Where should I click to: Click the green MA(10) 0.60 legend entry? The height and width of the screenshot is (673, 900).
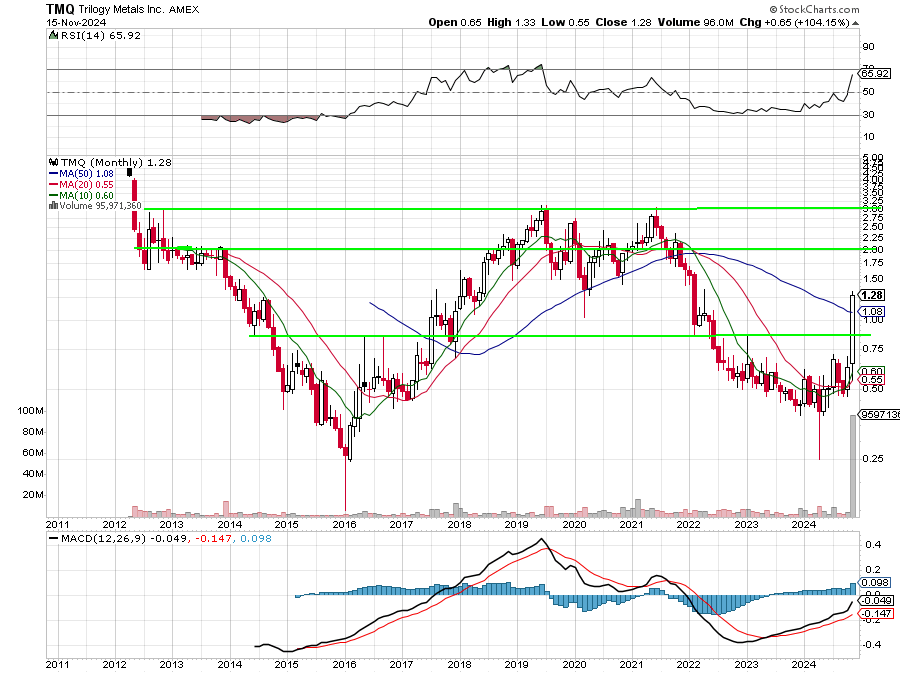86,195
